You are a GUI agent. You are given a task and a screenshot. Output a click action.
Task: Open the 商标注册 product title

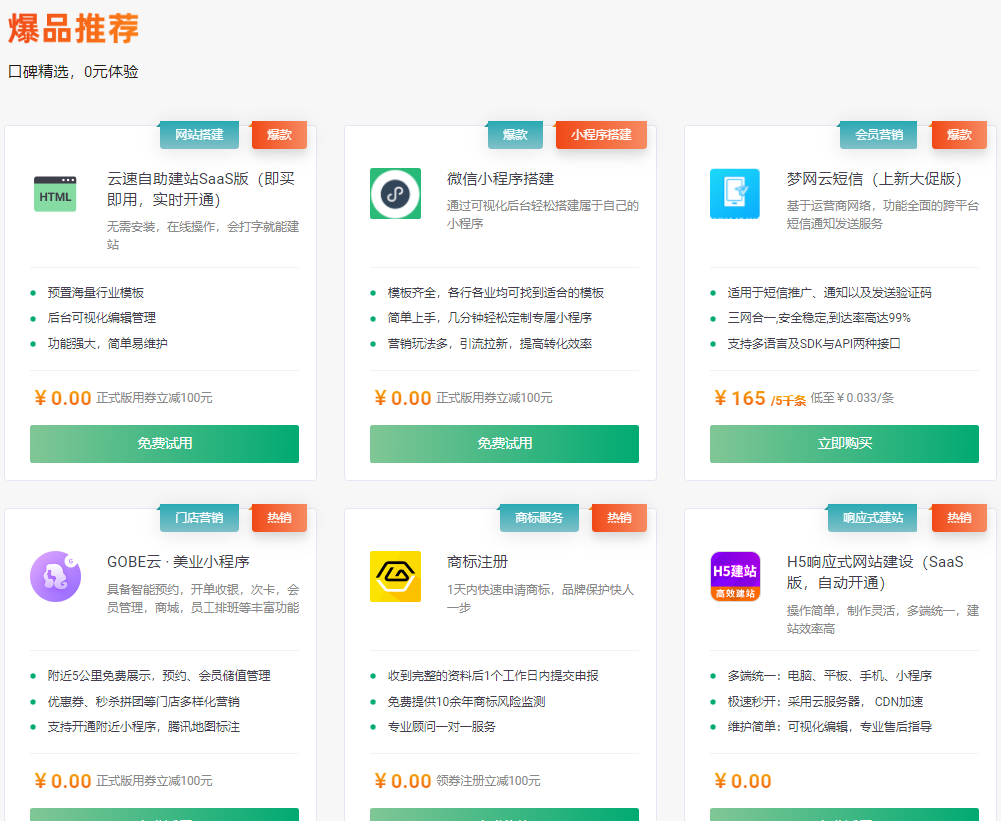point(477,562)
